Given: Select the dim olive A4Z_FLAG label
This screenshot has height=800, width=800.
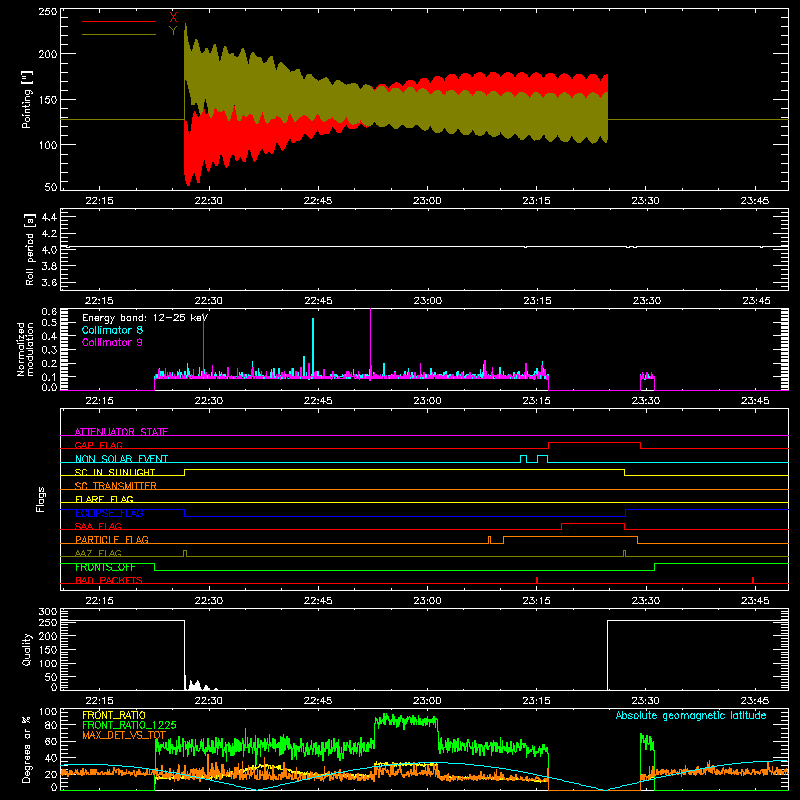Looking at the screenshot, I should click(x=98, y=553).
